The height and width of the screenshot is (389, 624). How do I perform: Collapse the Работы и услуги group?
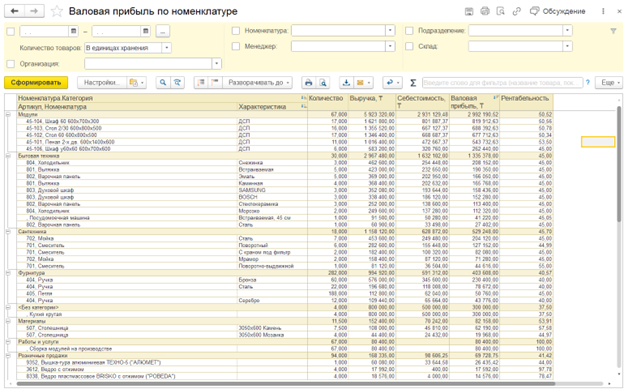pyautogui.click(x=8, y=342)
